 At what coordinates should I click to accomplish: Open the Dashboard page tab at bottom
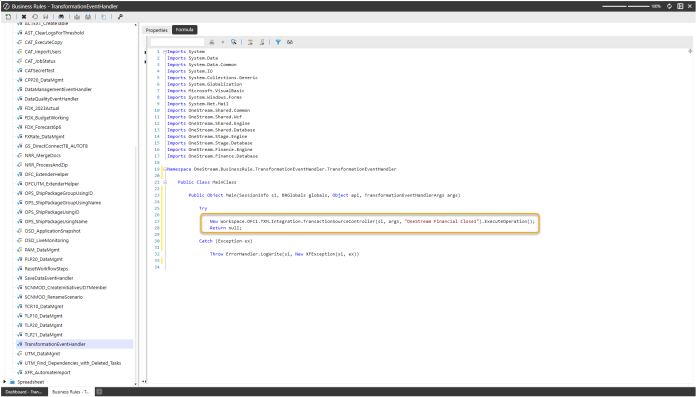click(24, 392)
